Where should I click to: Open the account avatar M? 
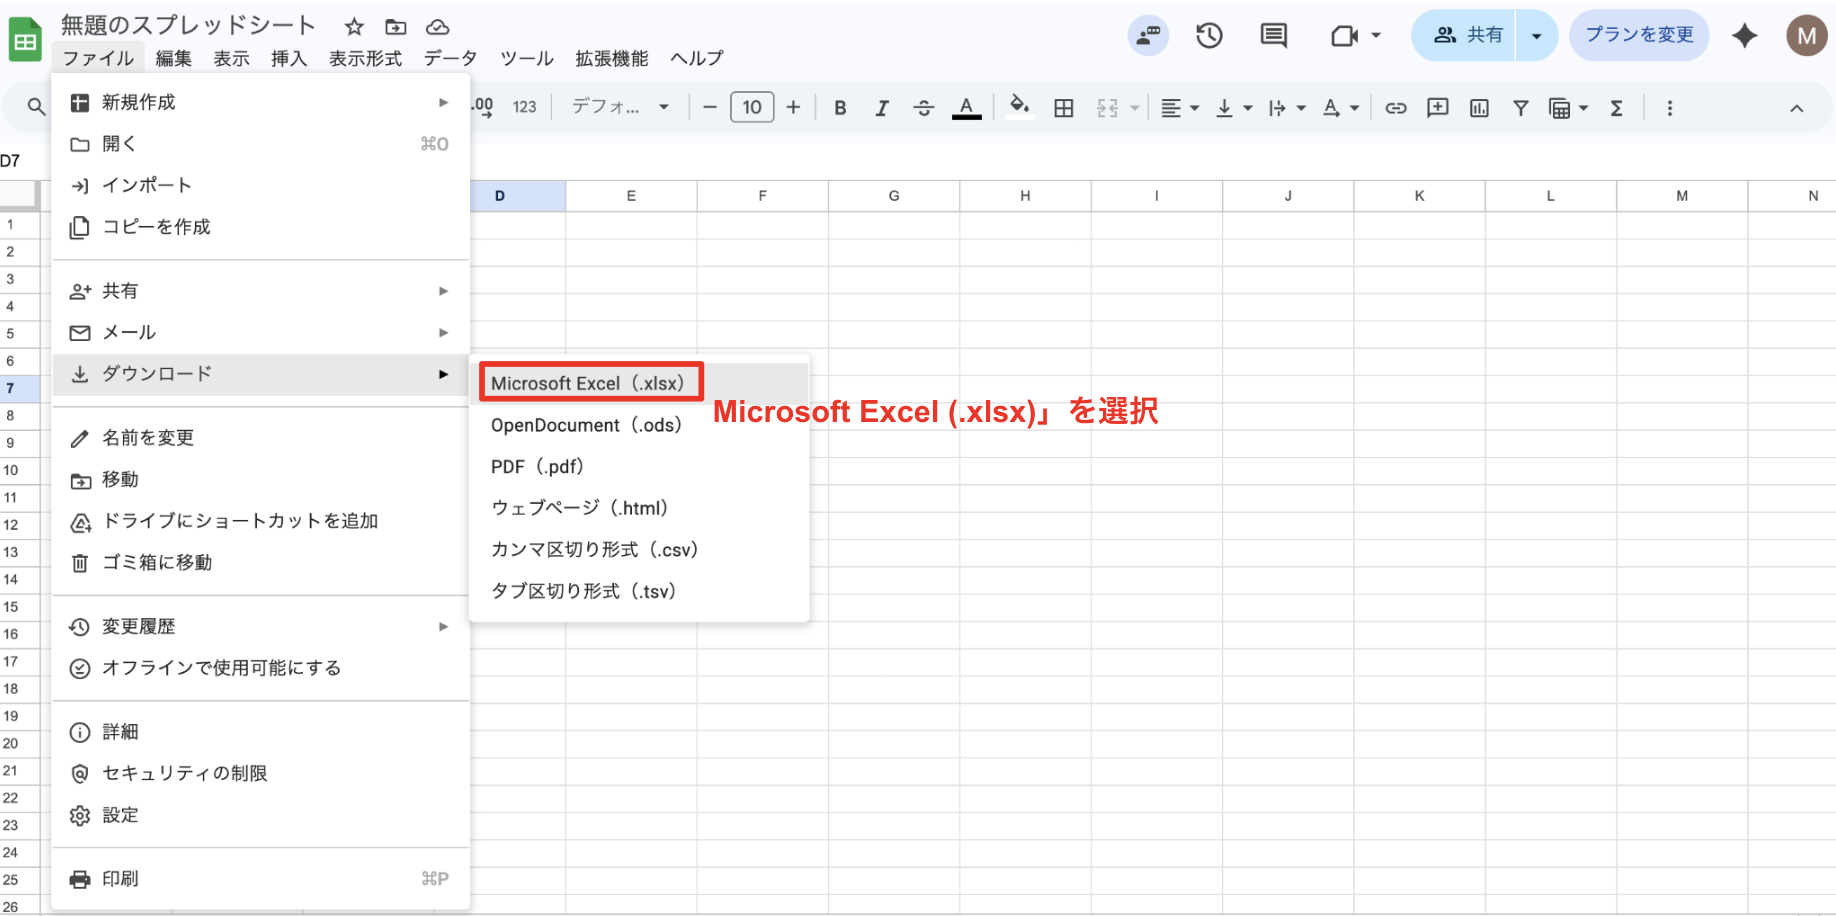click(1806, 36)
